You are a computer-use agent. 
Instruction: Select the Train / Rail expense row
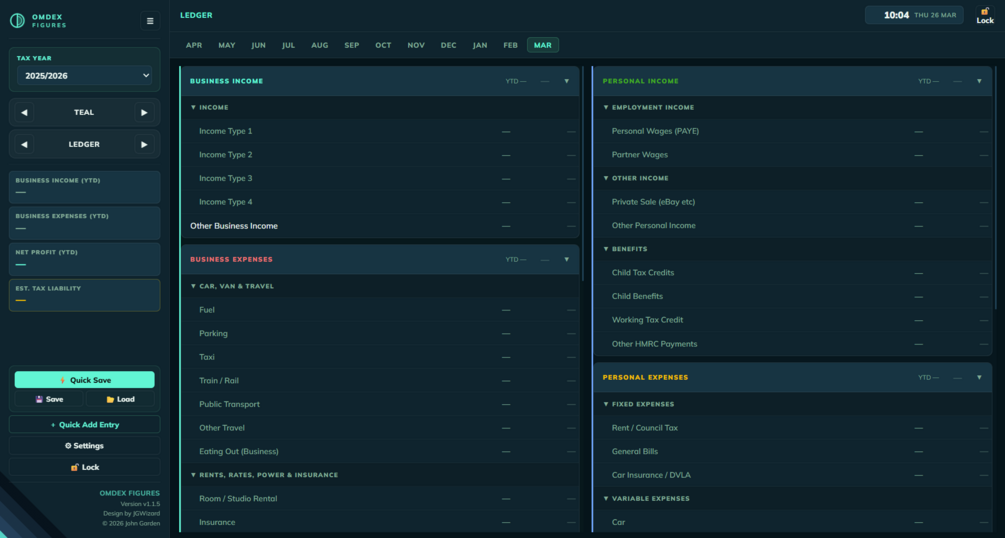(x=380, y=381)
